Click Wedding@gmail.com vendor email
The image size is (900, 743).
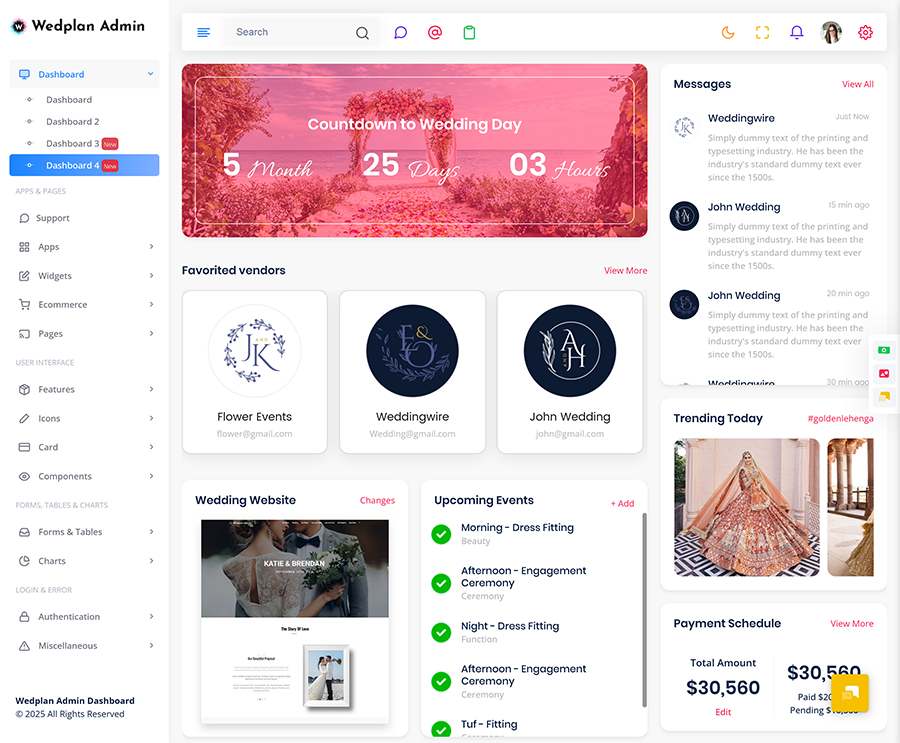(412, 434)
